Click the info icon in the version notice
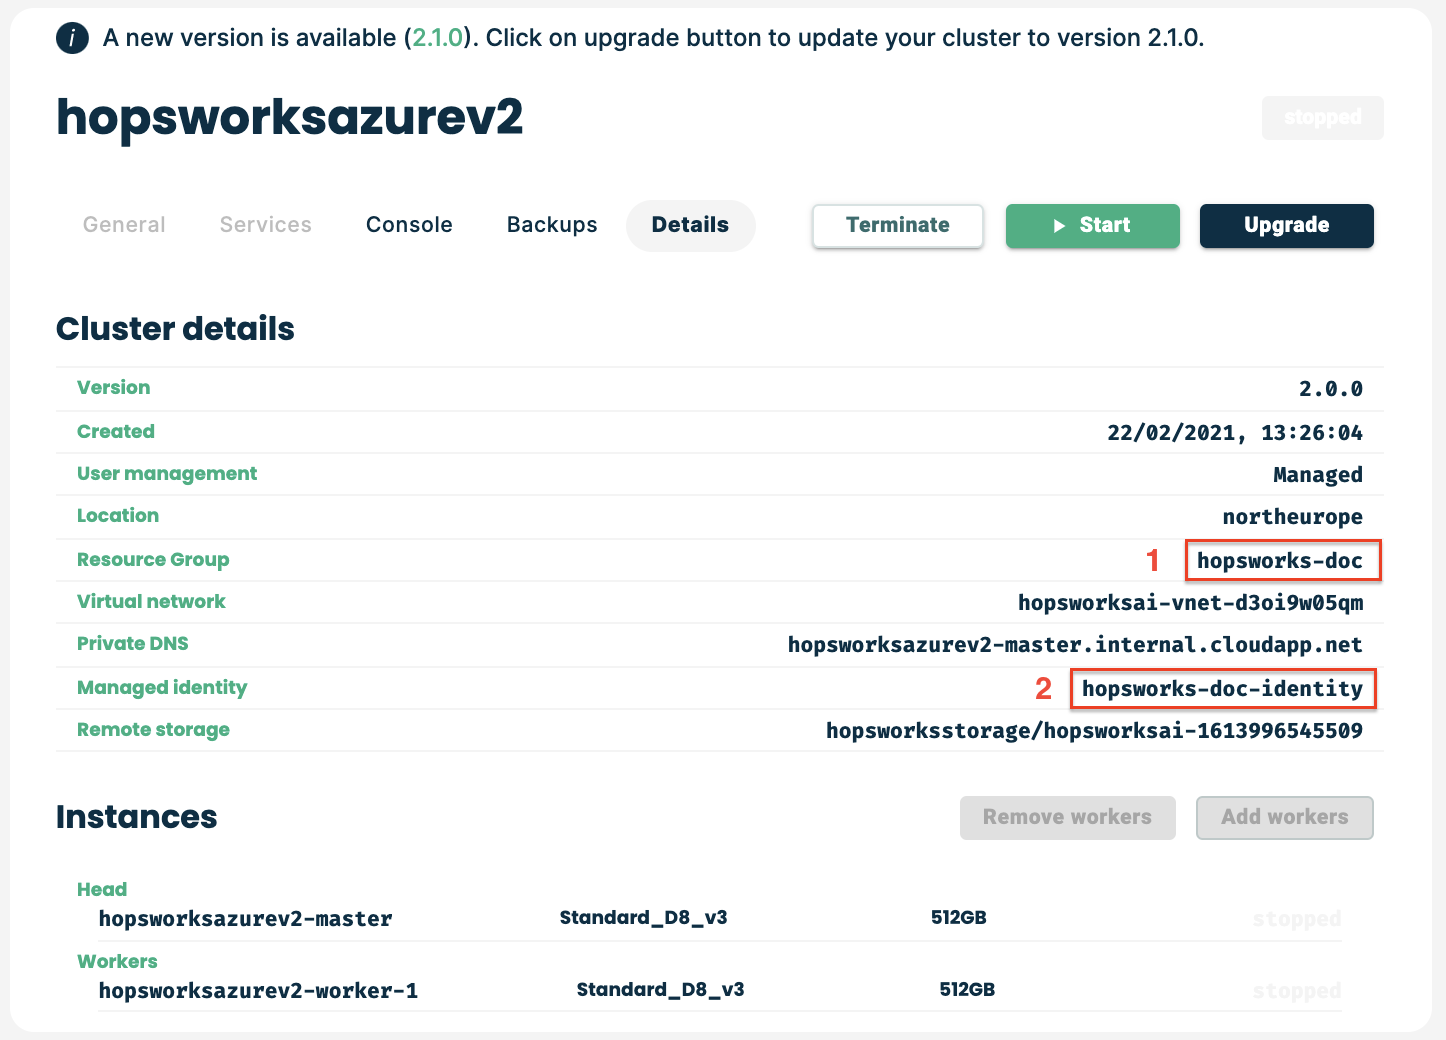 coord(72,39)
